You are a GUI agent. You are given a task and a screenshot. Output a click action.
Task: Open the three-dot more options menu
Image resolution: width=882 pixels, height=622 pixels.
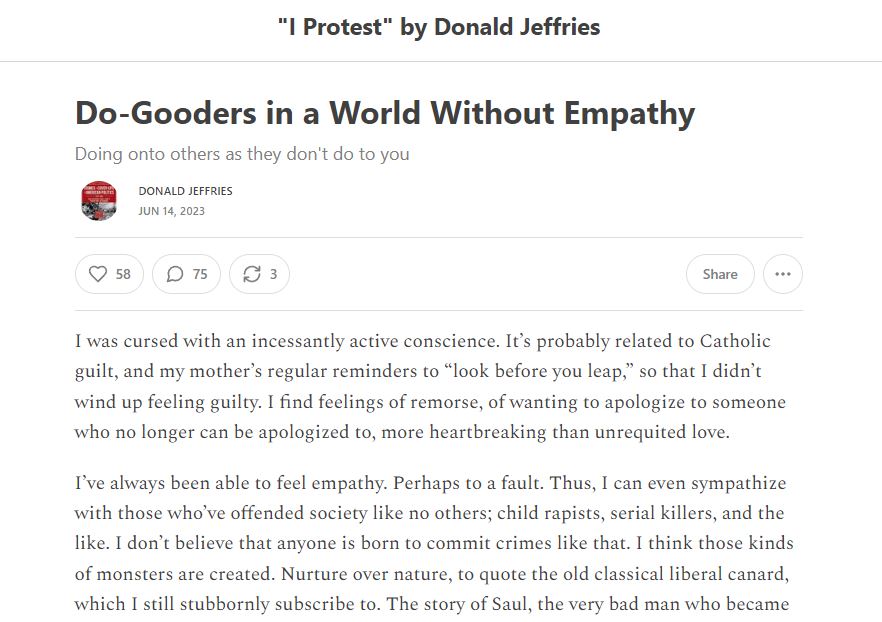pos(782,274)
